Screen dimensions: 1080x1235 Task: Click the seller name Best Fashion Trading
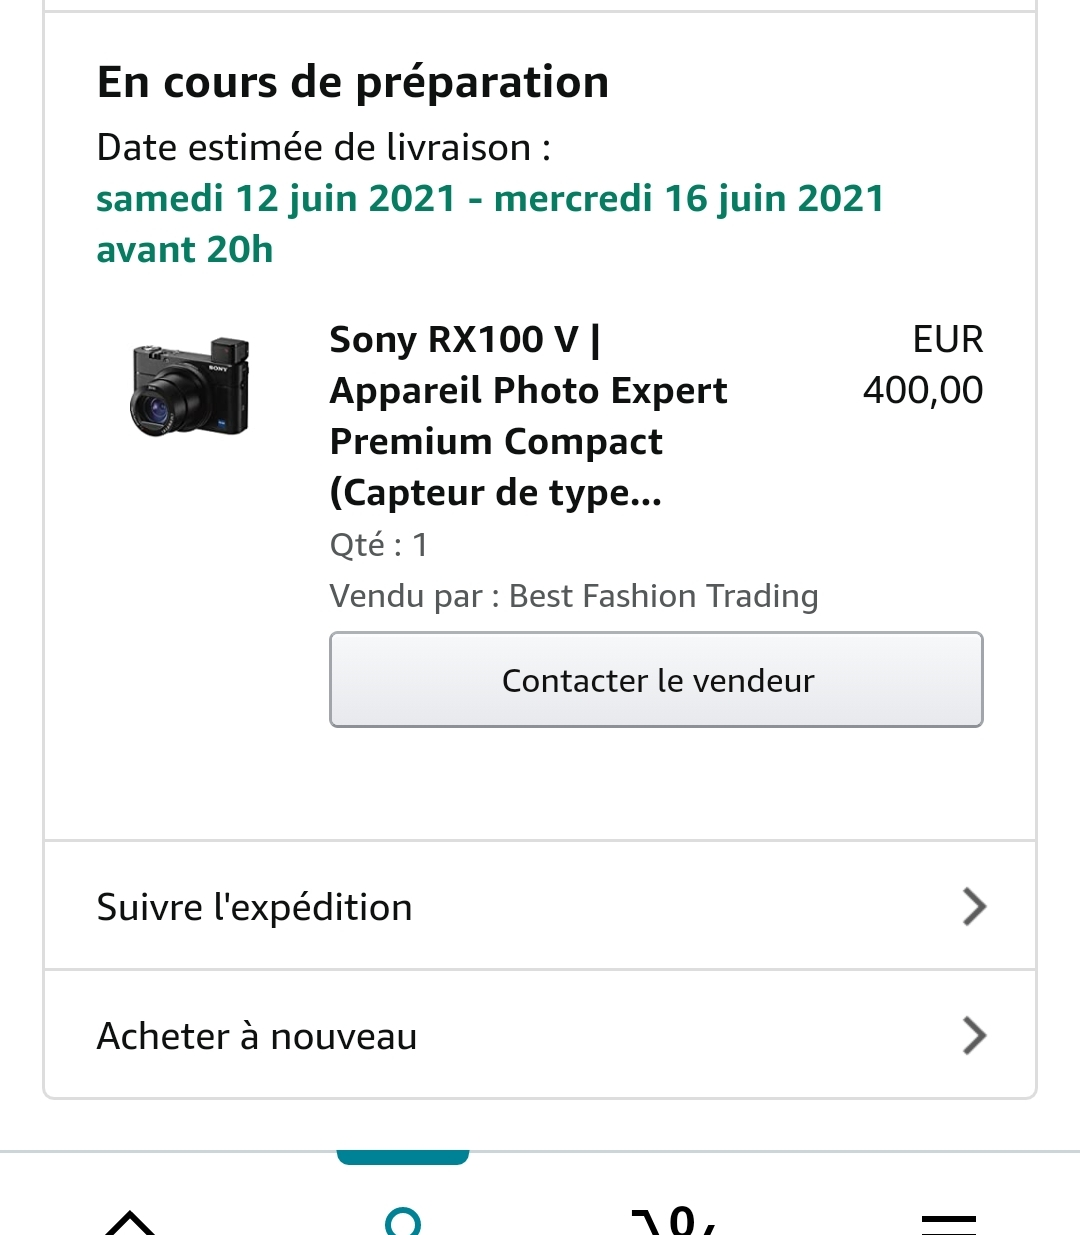pos(663,596)
